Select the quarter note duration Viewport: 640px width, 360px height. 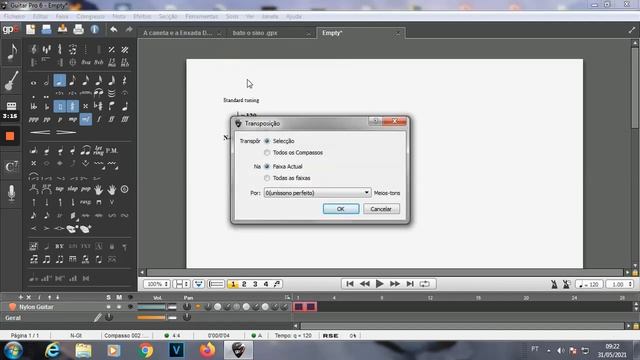[60, 81]
